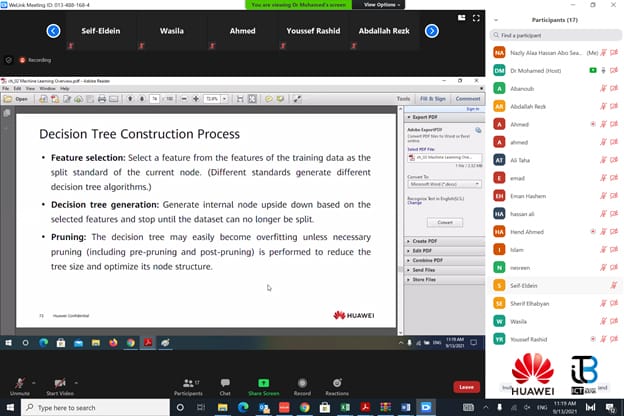Click the Convert button in Export PDF
The height and width of the screenshot is (416, 624).
445,222
